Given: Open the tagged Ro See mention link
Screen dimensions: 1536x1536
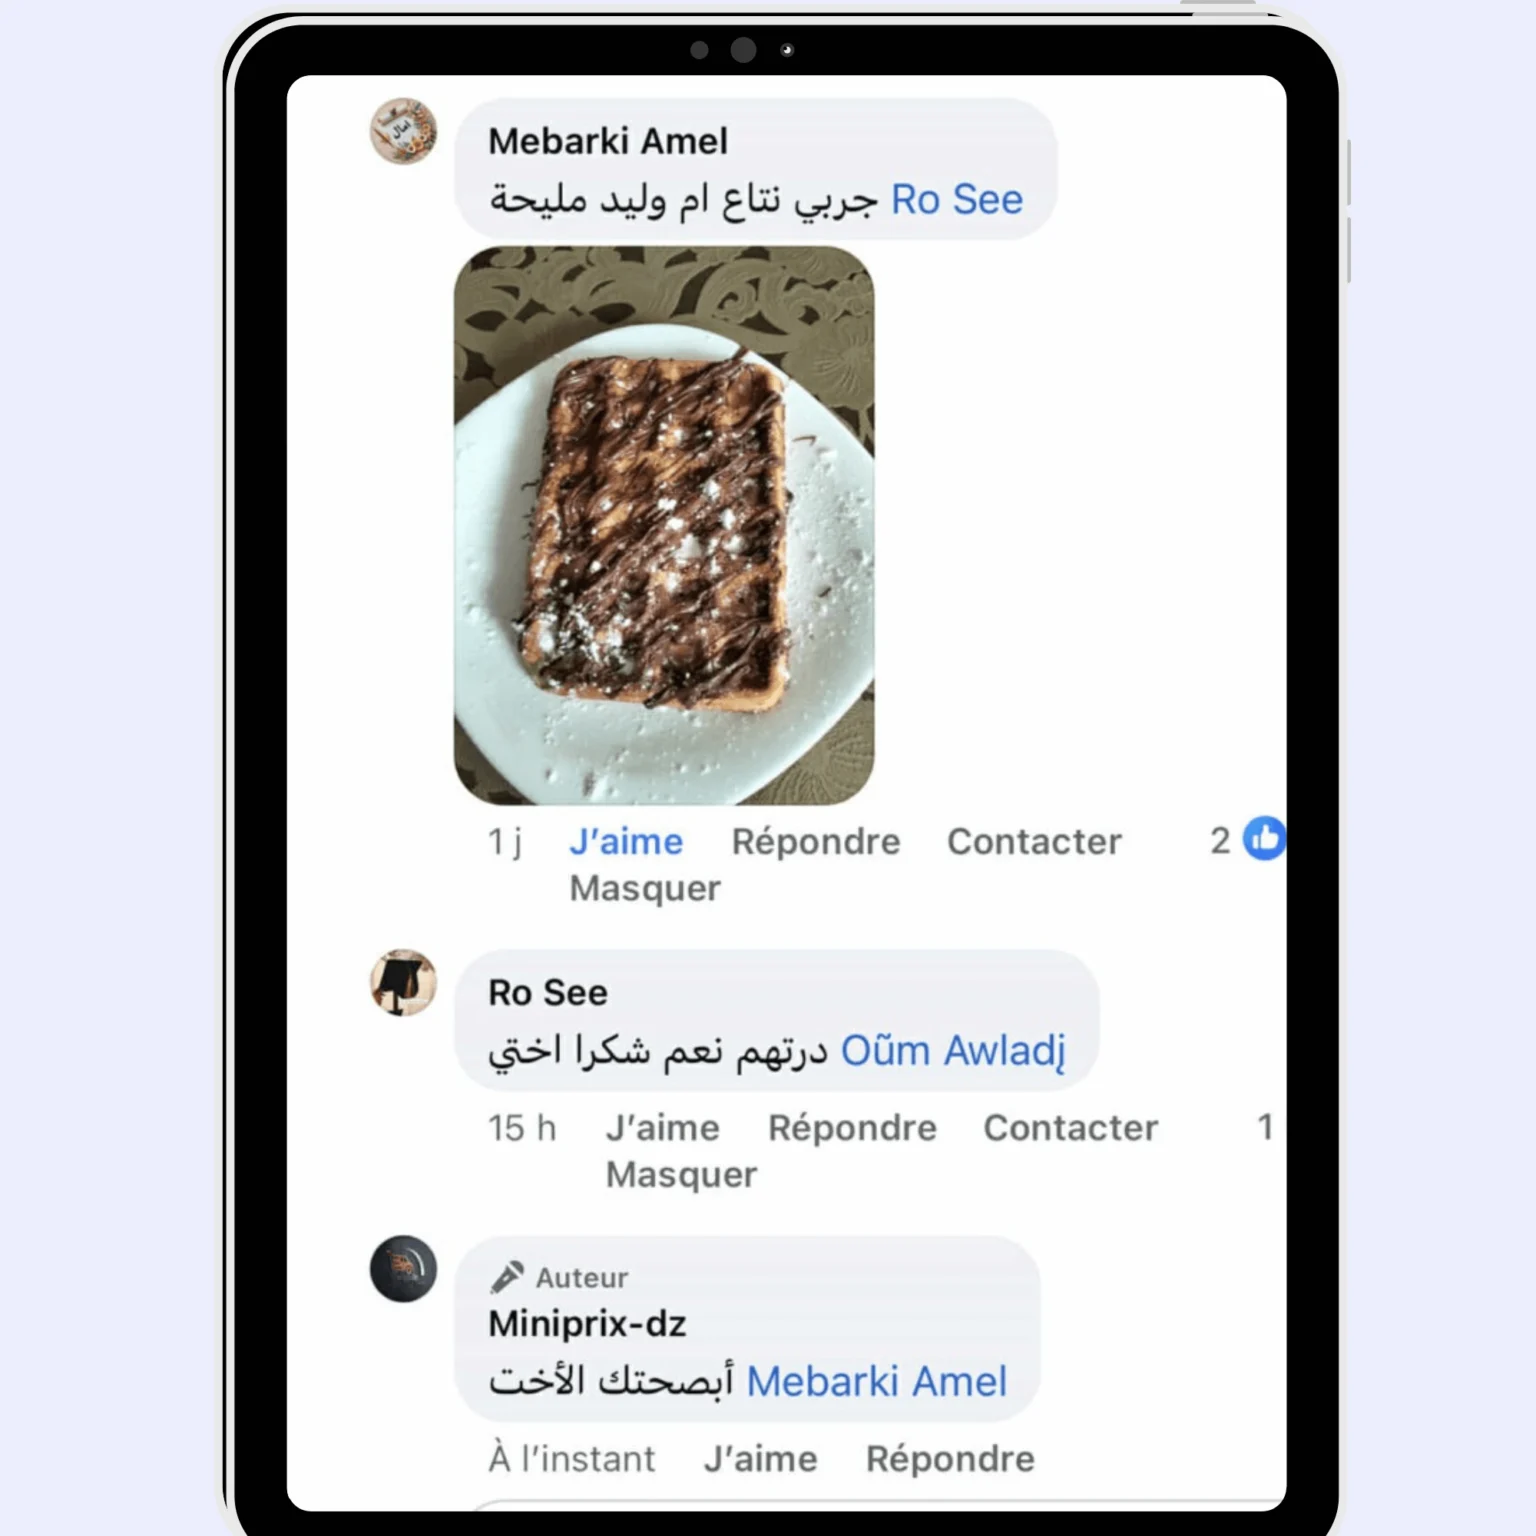Looking at the screenshot, I should 957,200.
